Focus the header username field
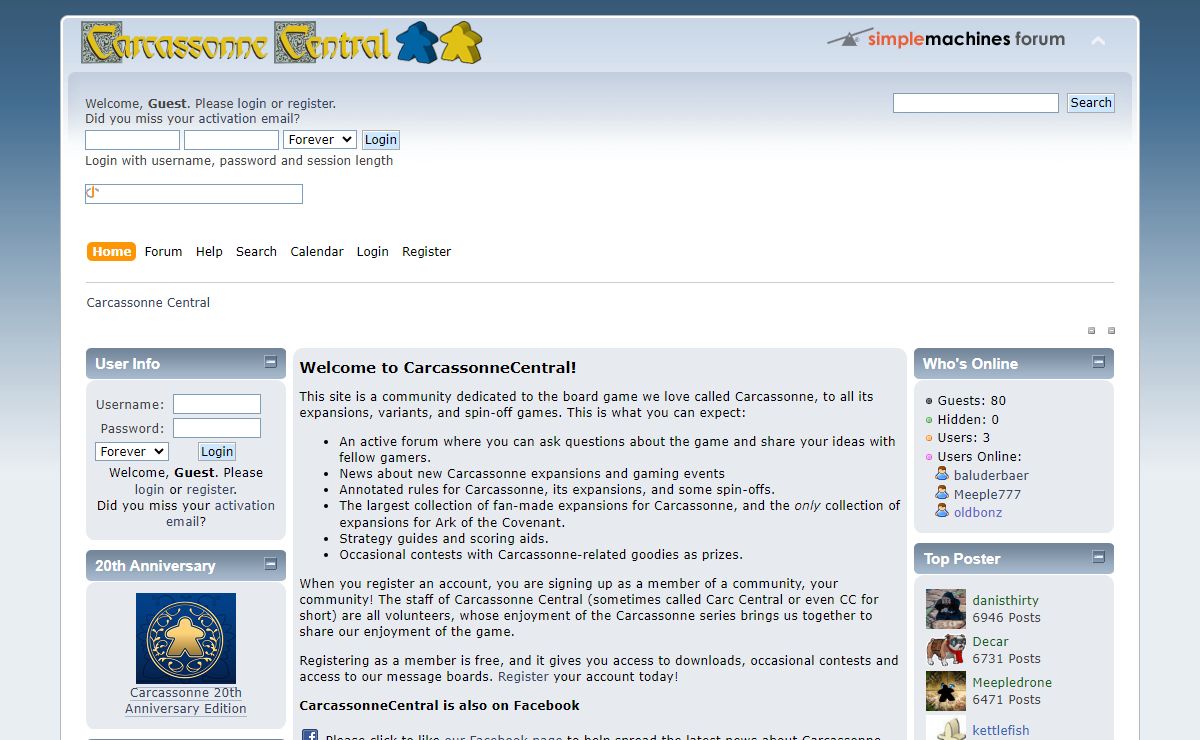The height and width of the screenshot is (740, 1200). point(132,140)
